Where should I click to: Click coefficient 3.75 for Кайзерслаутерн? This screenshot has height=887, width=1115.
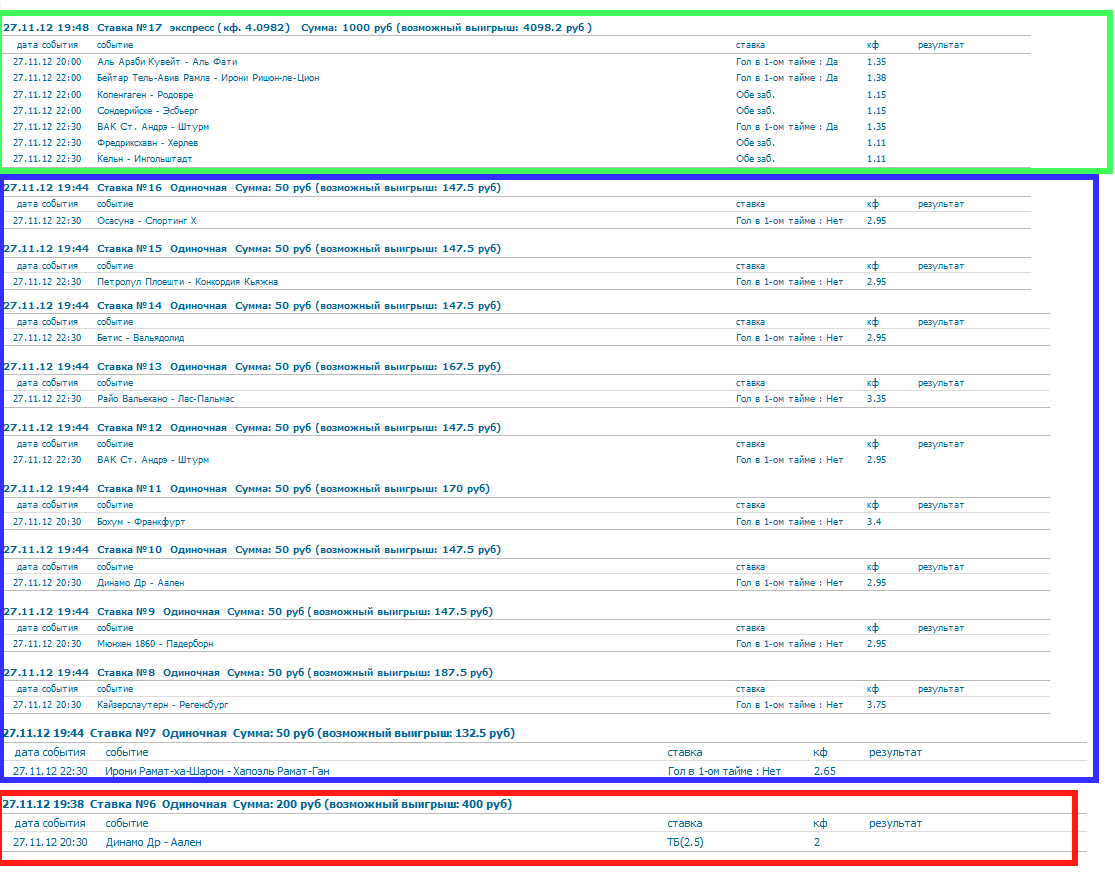pos(876,706)
